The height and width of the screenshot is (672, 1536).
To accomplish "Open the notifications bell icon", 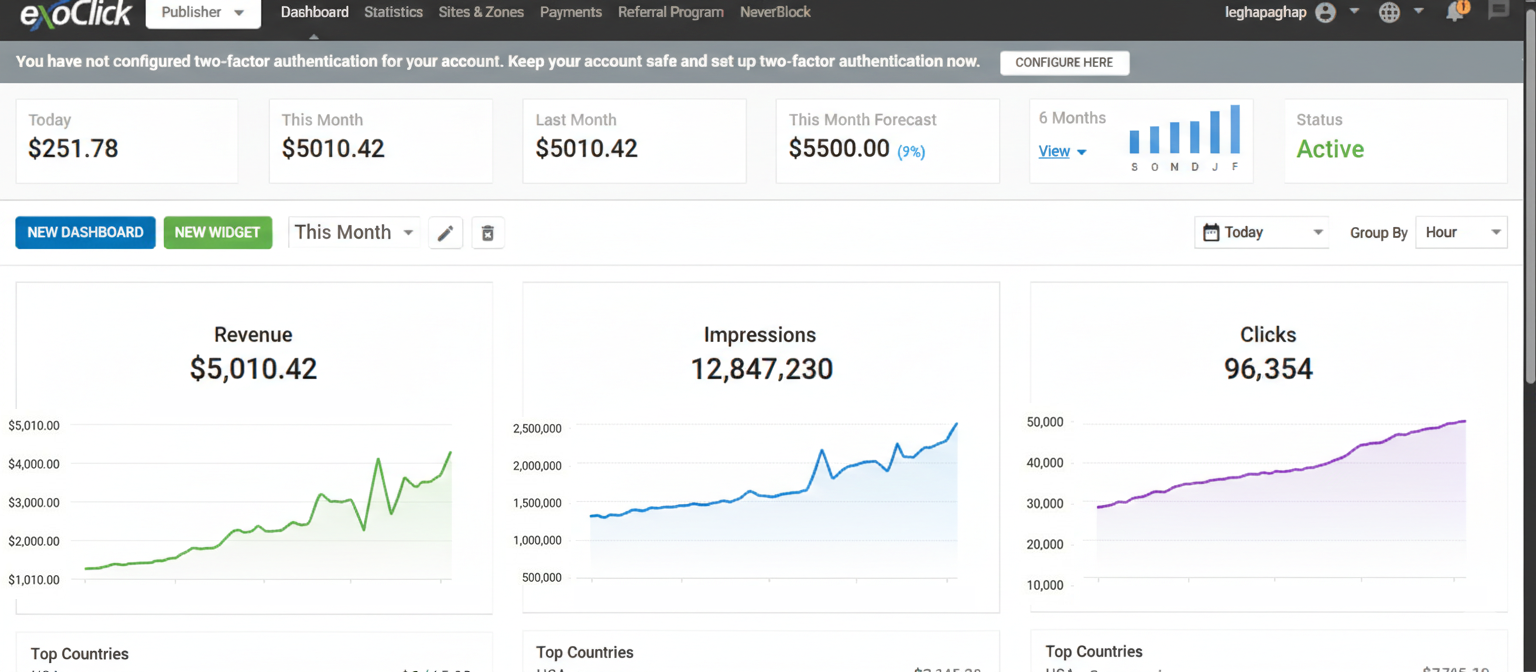I will point(1454,12).
